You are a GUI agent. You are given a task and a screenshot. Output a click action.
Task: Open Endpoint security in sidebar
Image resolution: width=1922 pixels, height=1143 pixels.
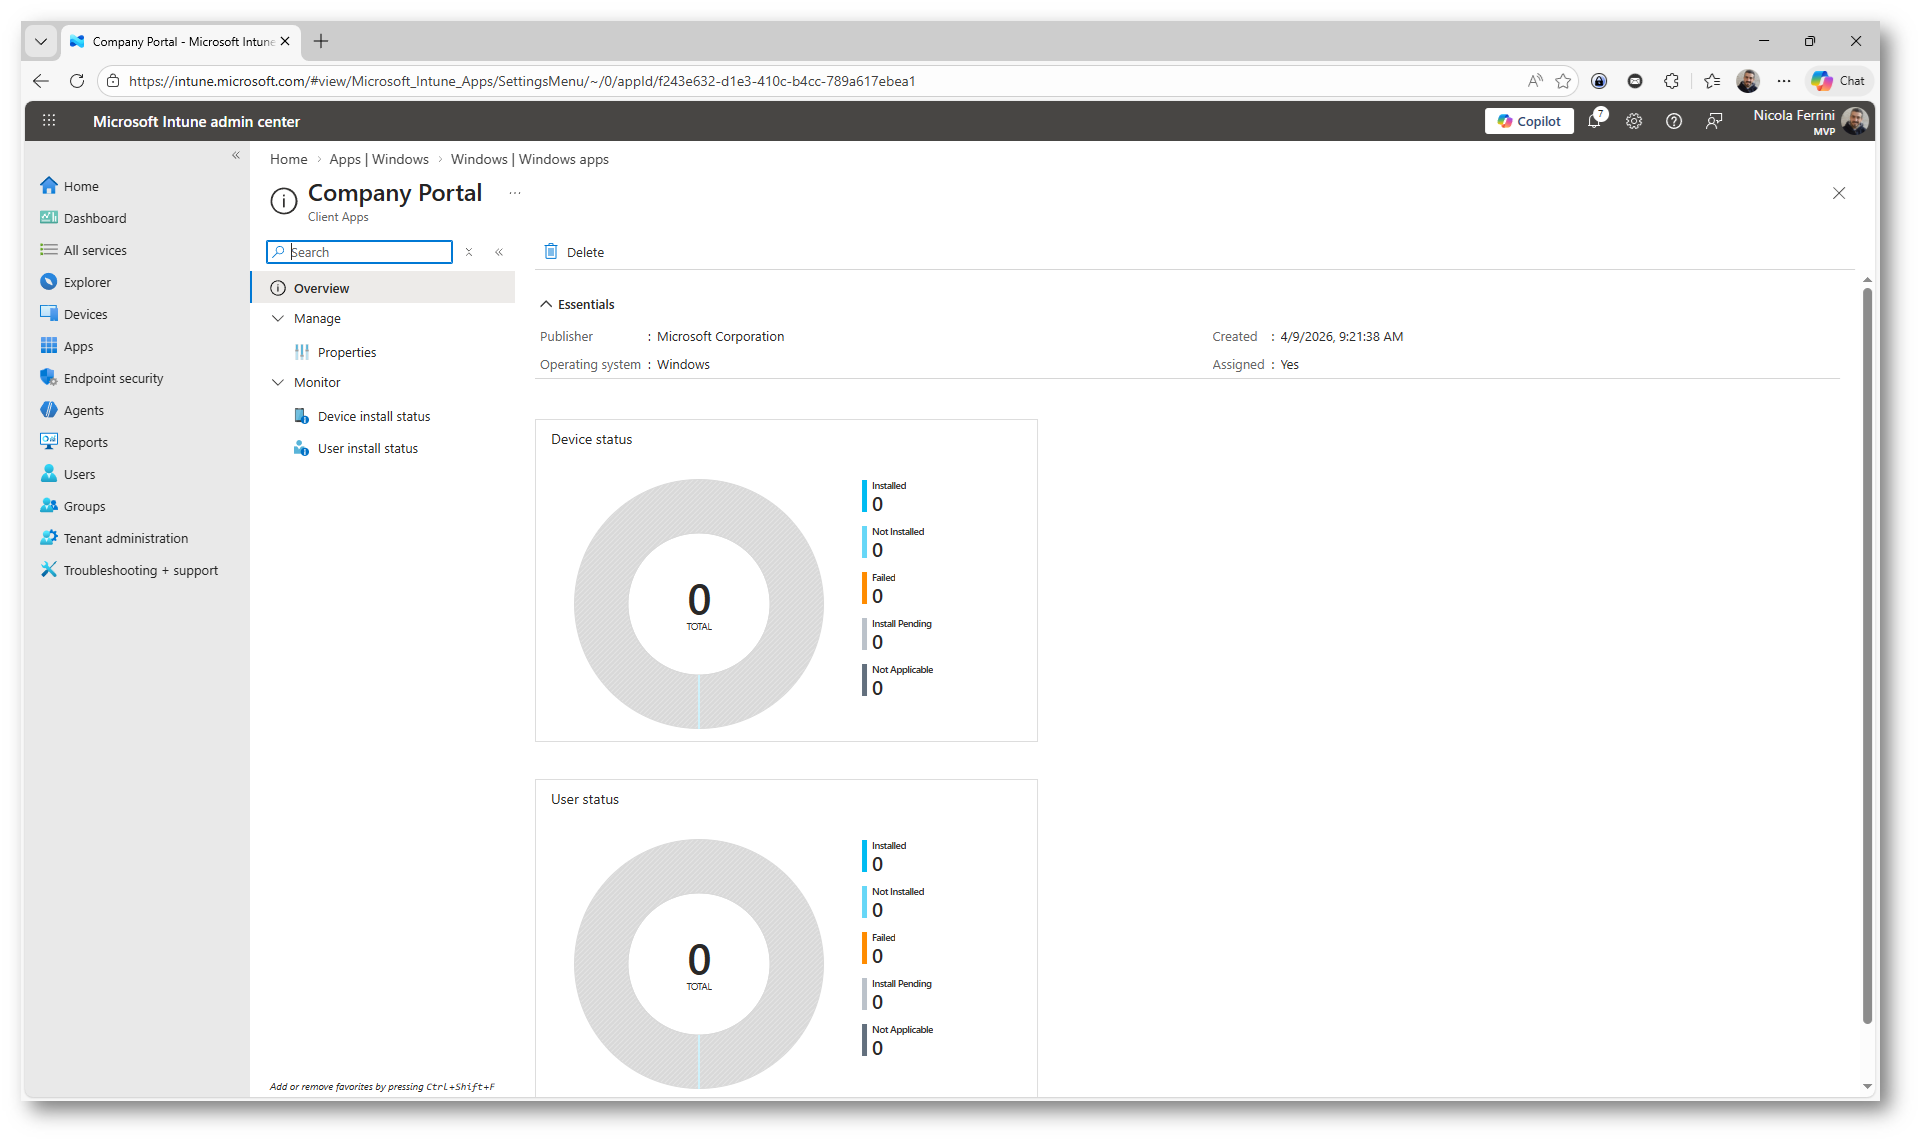(x=113, y=378)
